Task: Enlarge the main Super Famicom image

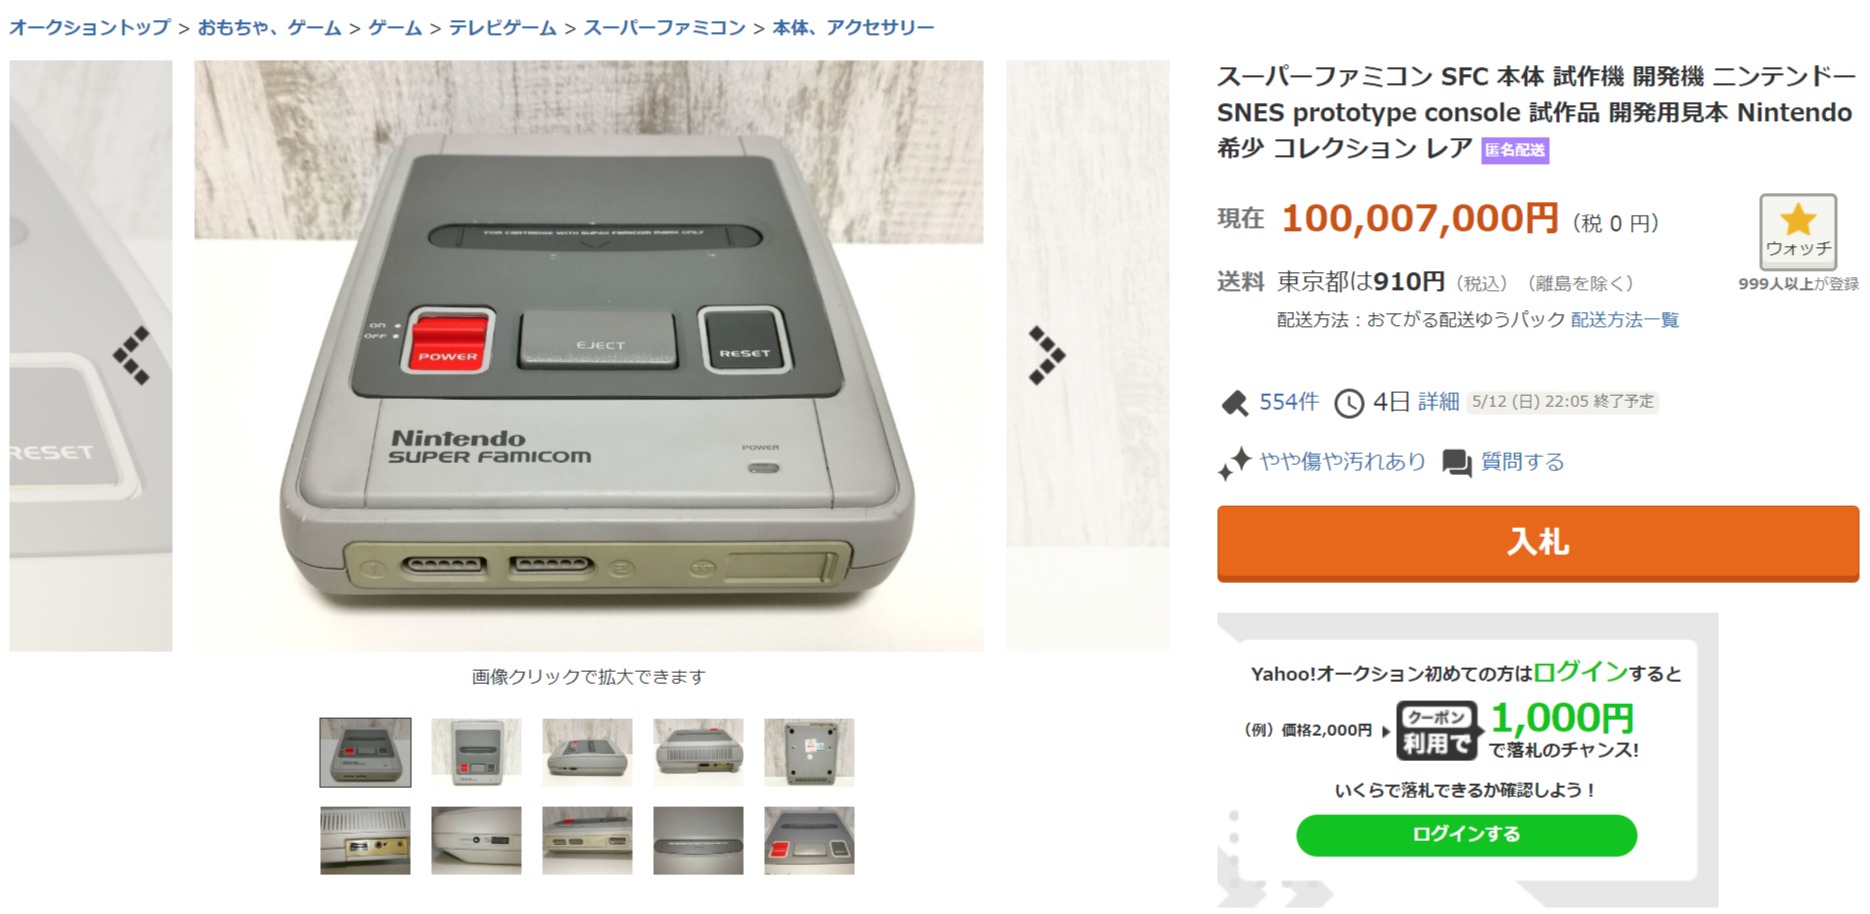Action: pyautogui.click(x=589, y=356)
